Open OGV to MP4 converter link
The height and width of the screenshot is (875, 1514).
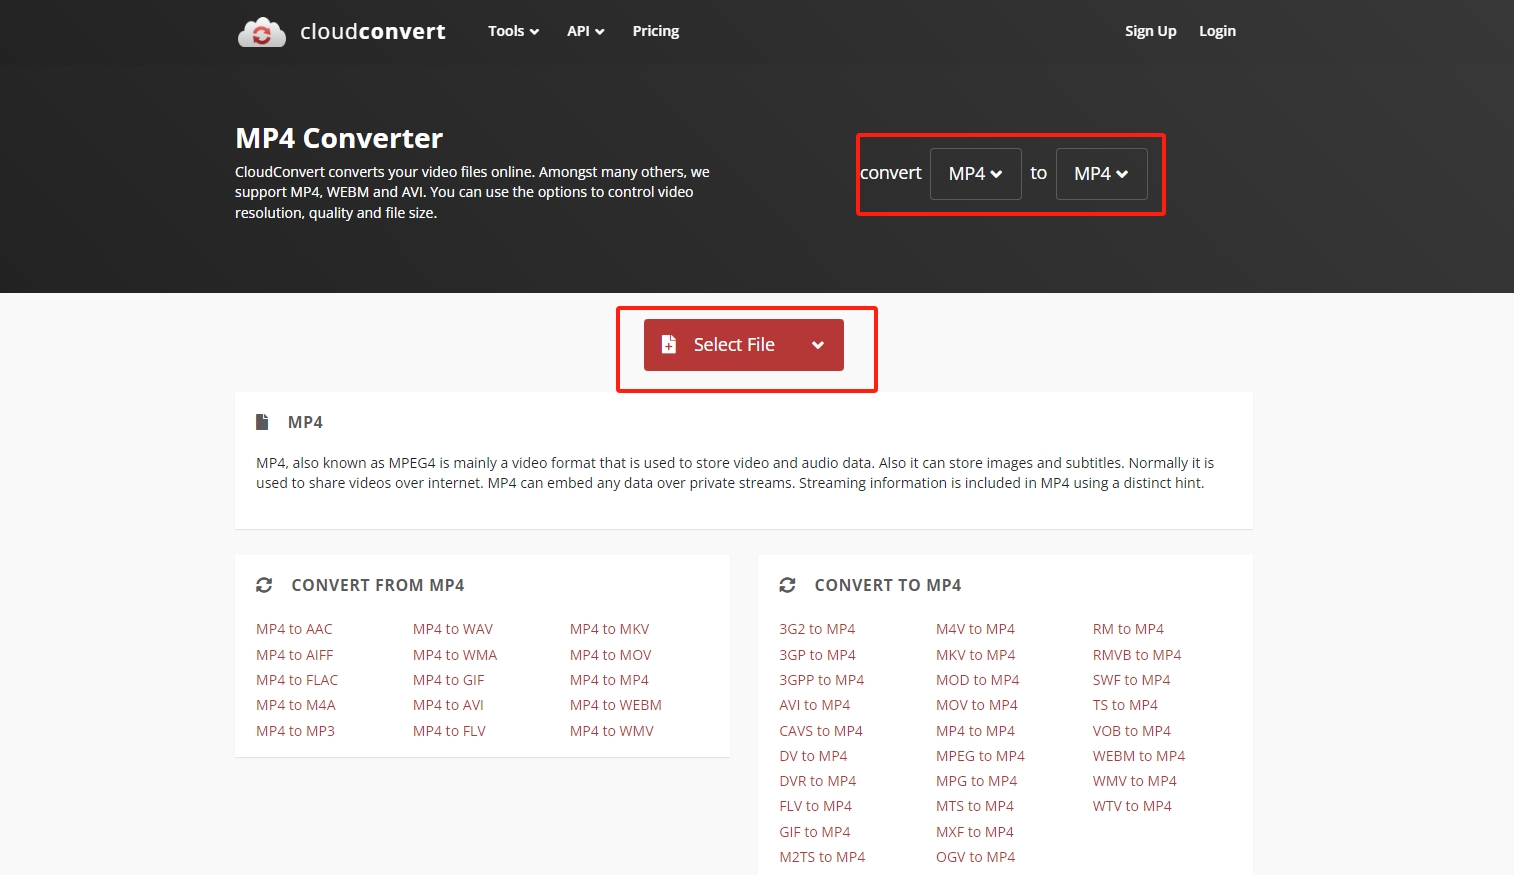pos(975,857)
